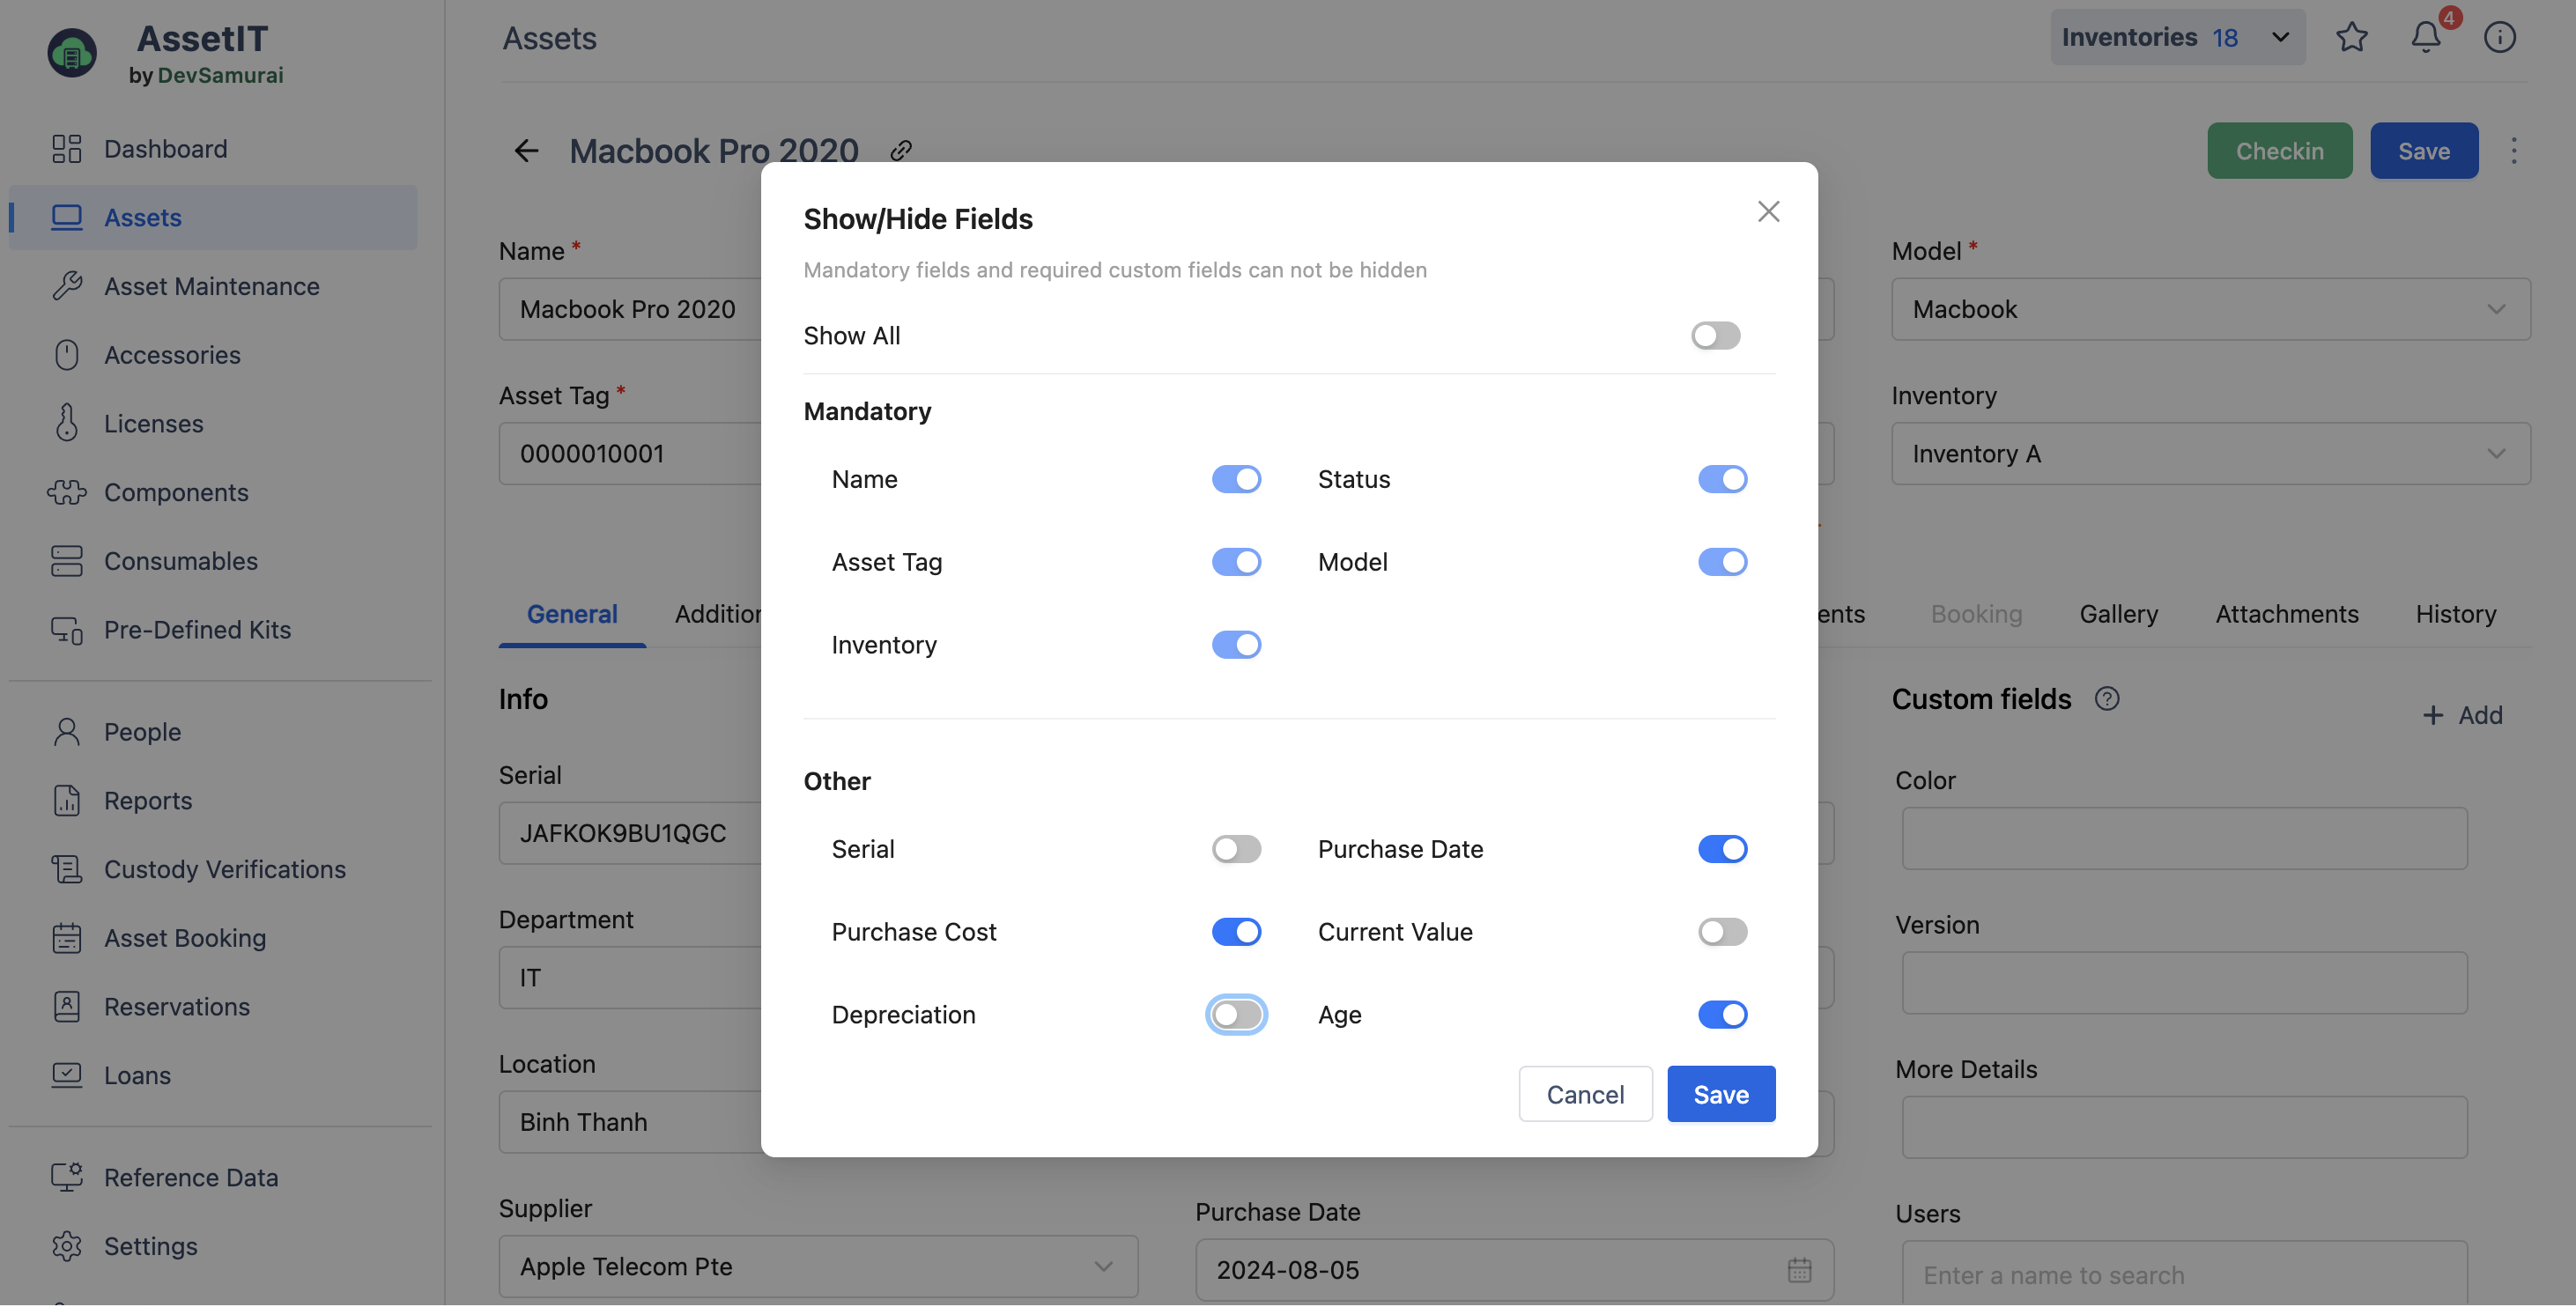Screen dimensions: 2576x1307
Task: Open the info circle icon
Action: pos(2499,38)
